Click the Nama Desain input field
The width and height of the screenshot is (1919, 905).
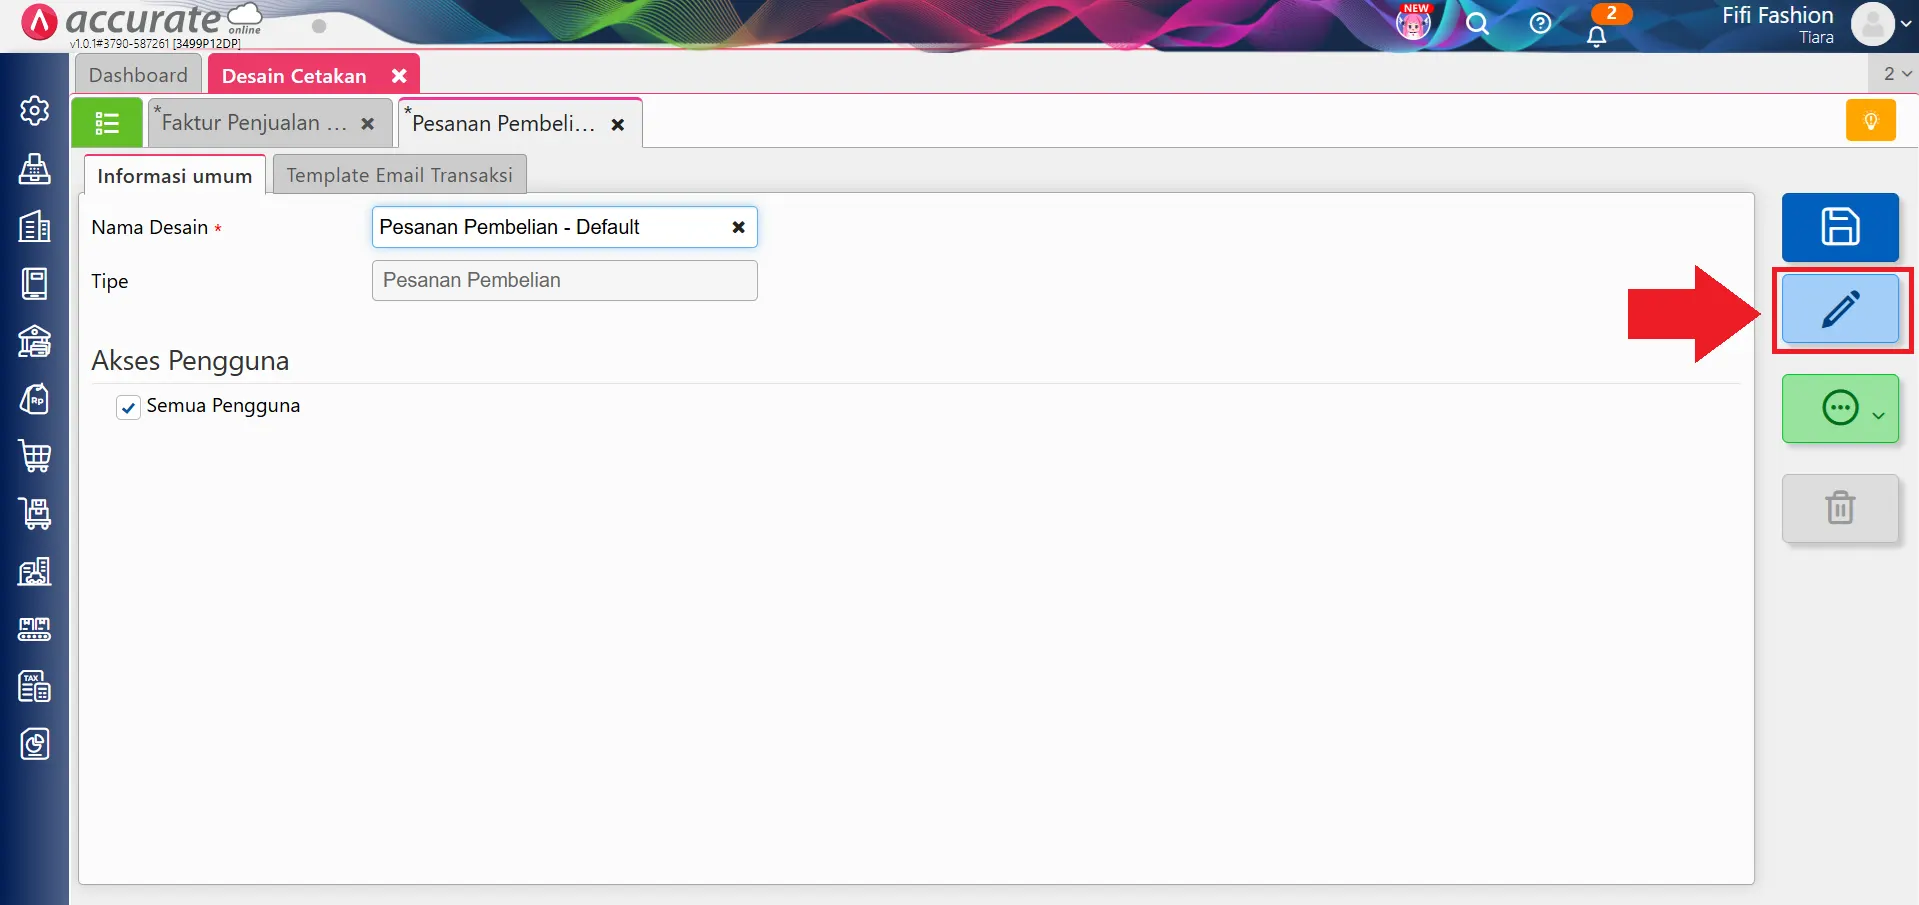[550, 227]
